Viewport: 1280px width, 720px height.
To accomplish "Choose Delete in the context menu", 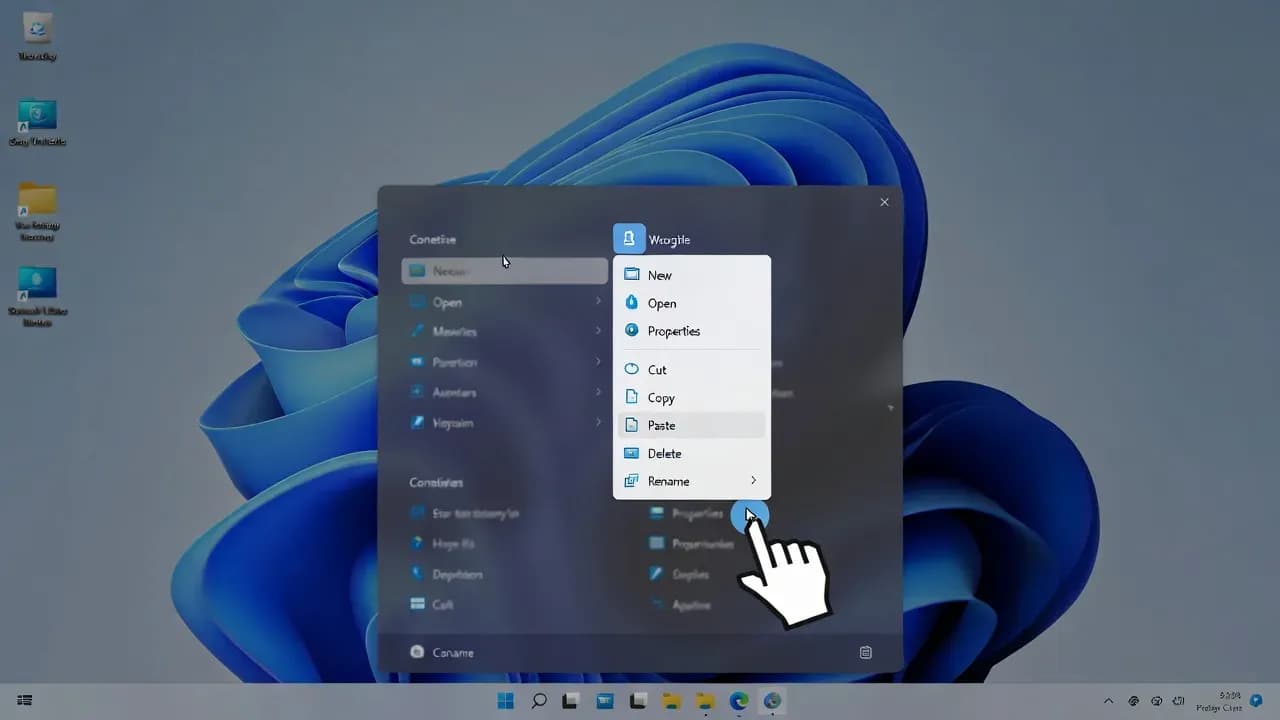I will pyautogui.click(x=662, y=453).
